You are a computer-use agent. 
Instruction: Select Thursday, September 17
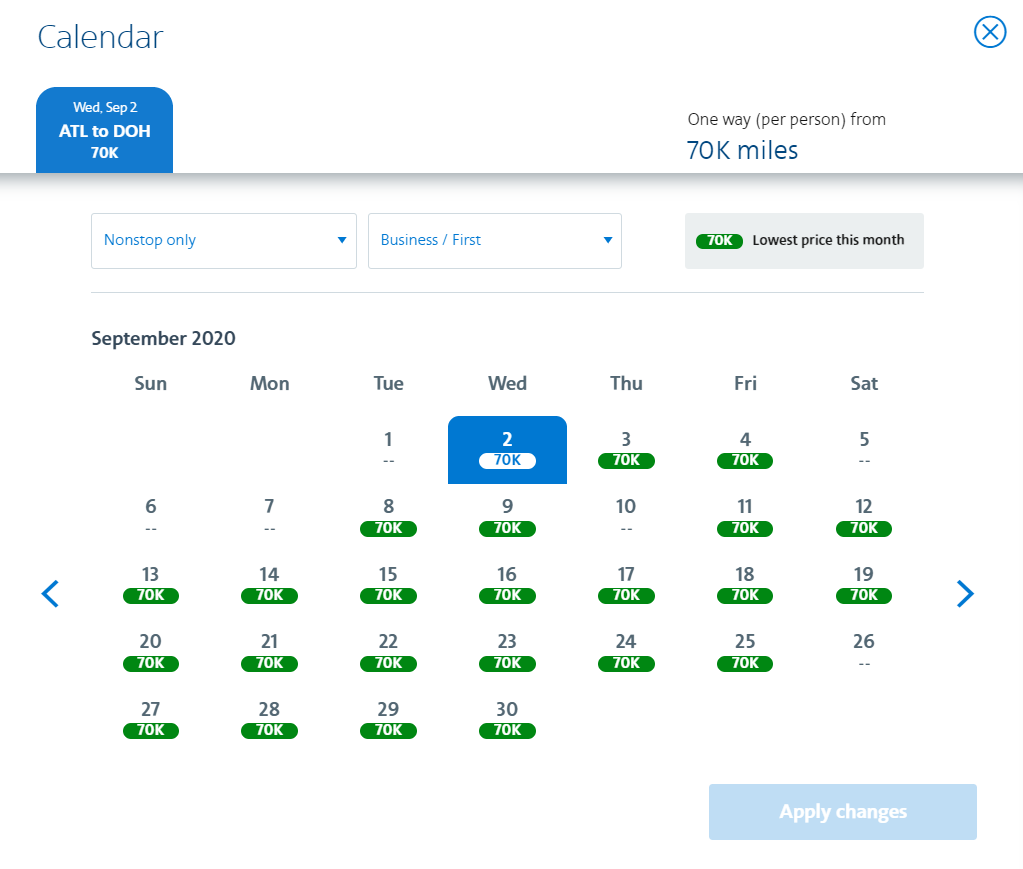tap(626, 585)
